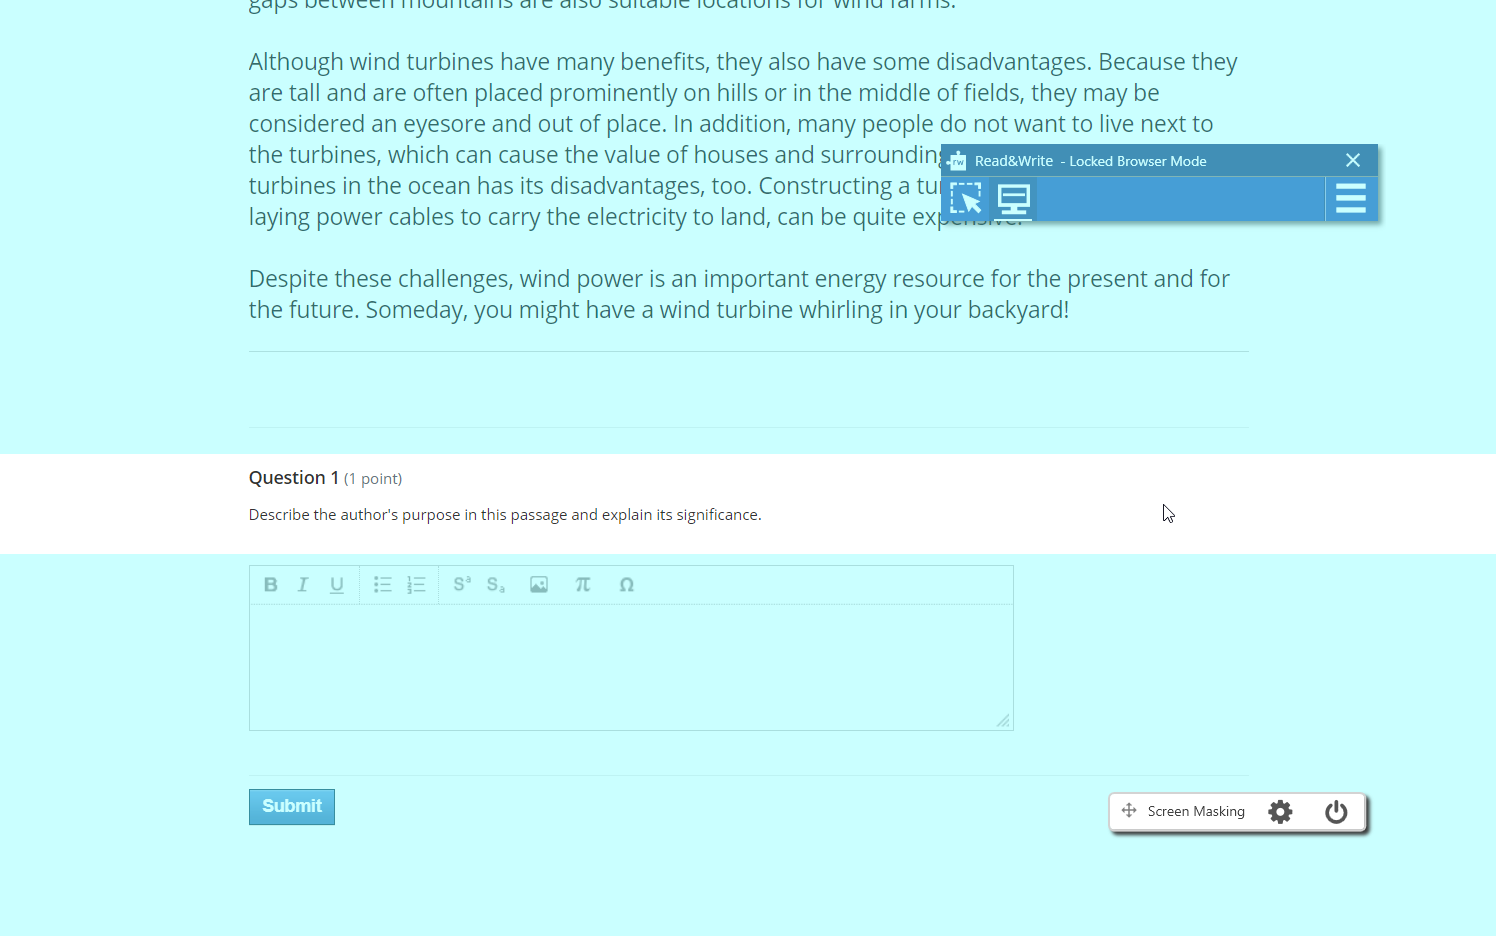Screen dimensions: 1496x936
Task: Click the paragraph starting "Although wind turbines"
Action: [743, 139]
